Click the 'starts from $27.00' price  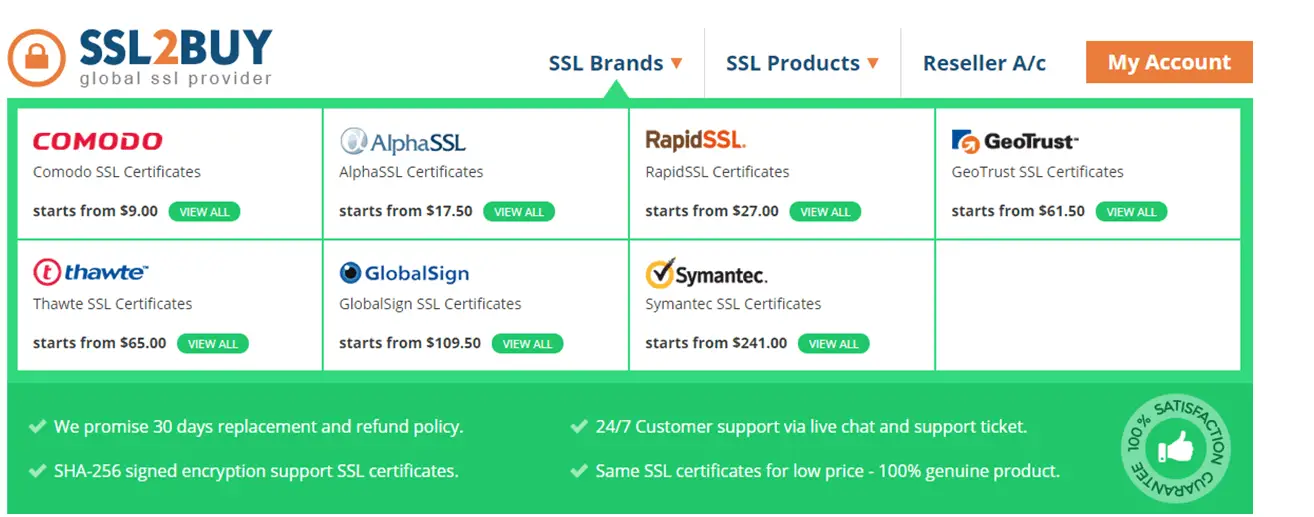coord(712,211)
